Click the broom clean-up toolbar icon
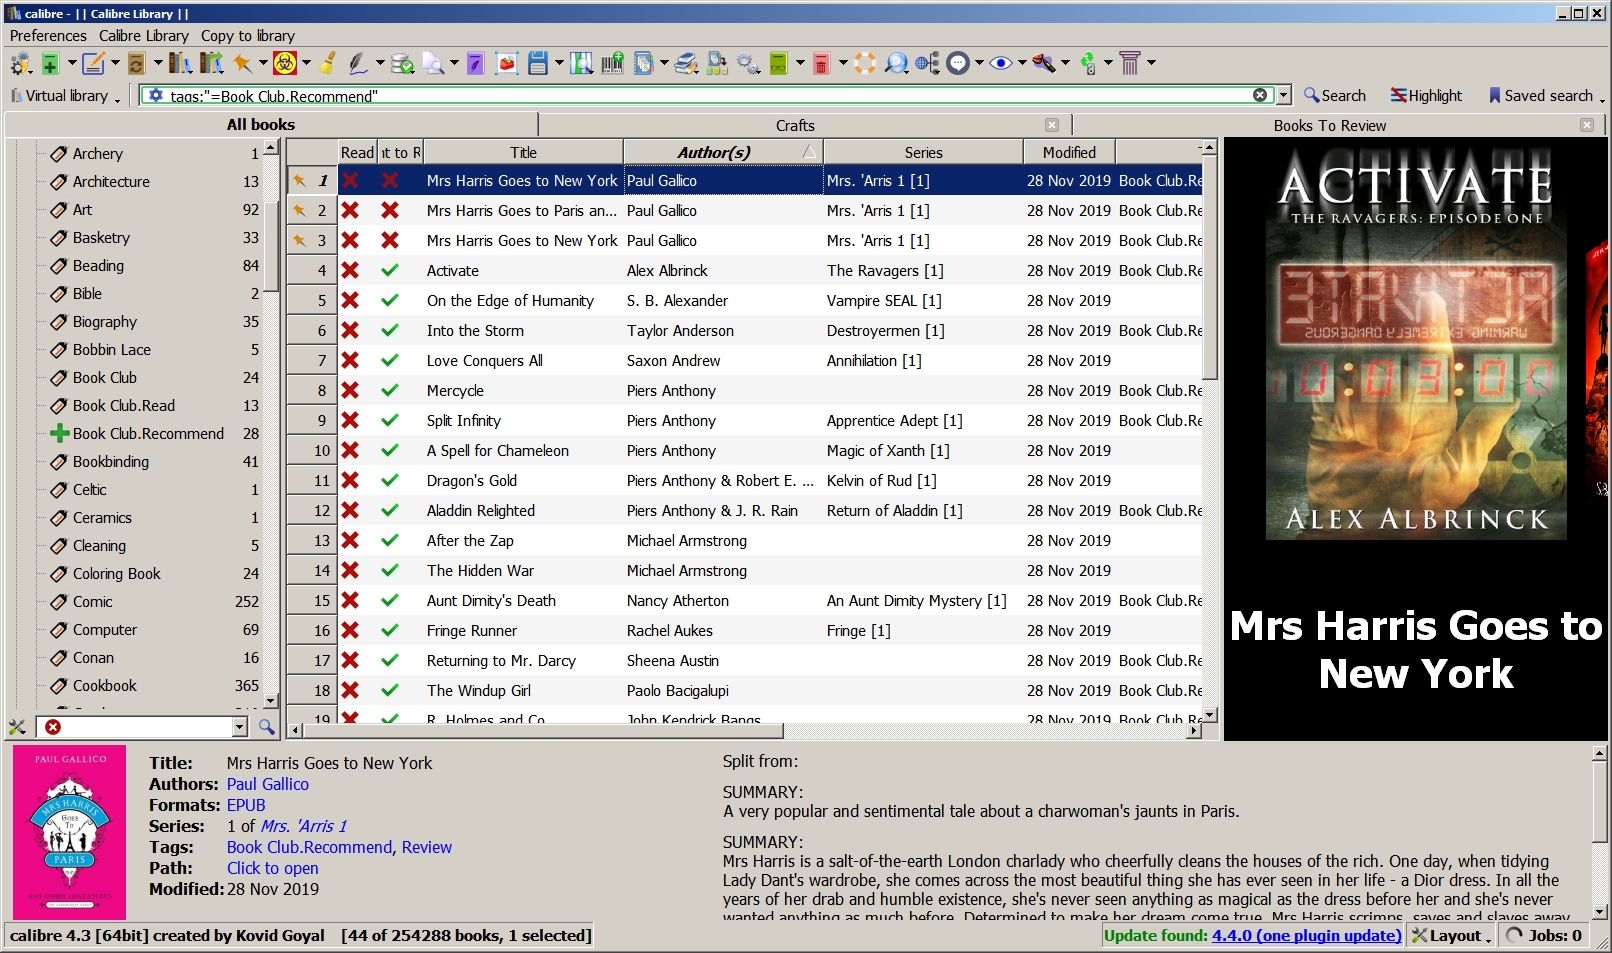The image size is (1612, 953). (x=328, y=64)
